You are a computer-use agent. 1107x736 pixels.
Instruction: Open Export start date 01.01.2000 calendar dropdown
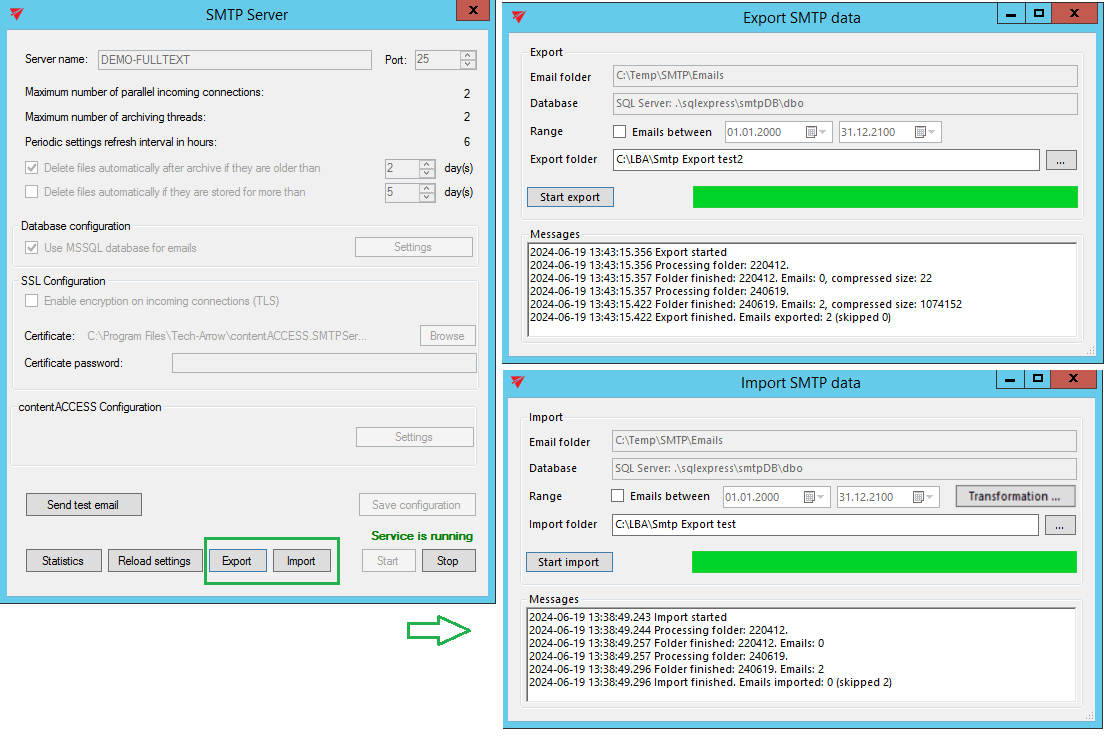[x=822, y=132]
